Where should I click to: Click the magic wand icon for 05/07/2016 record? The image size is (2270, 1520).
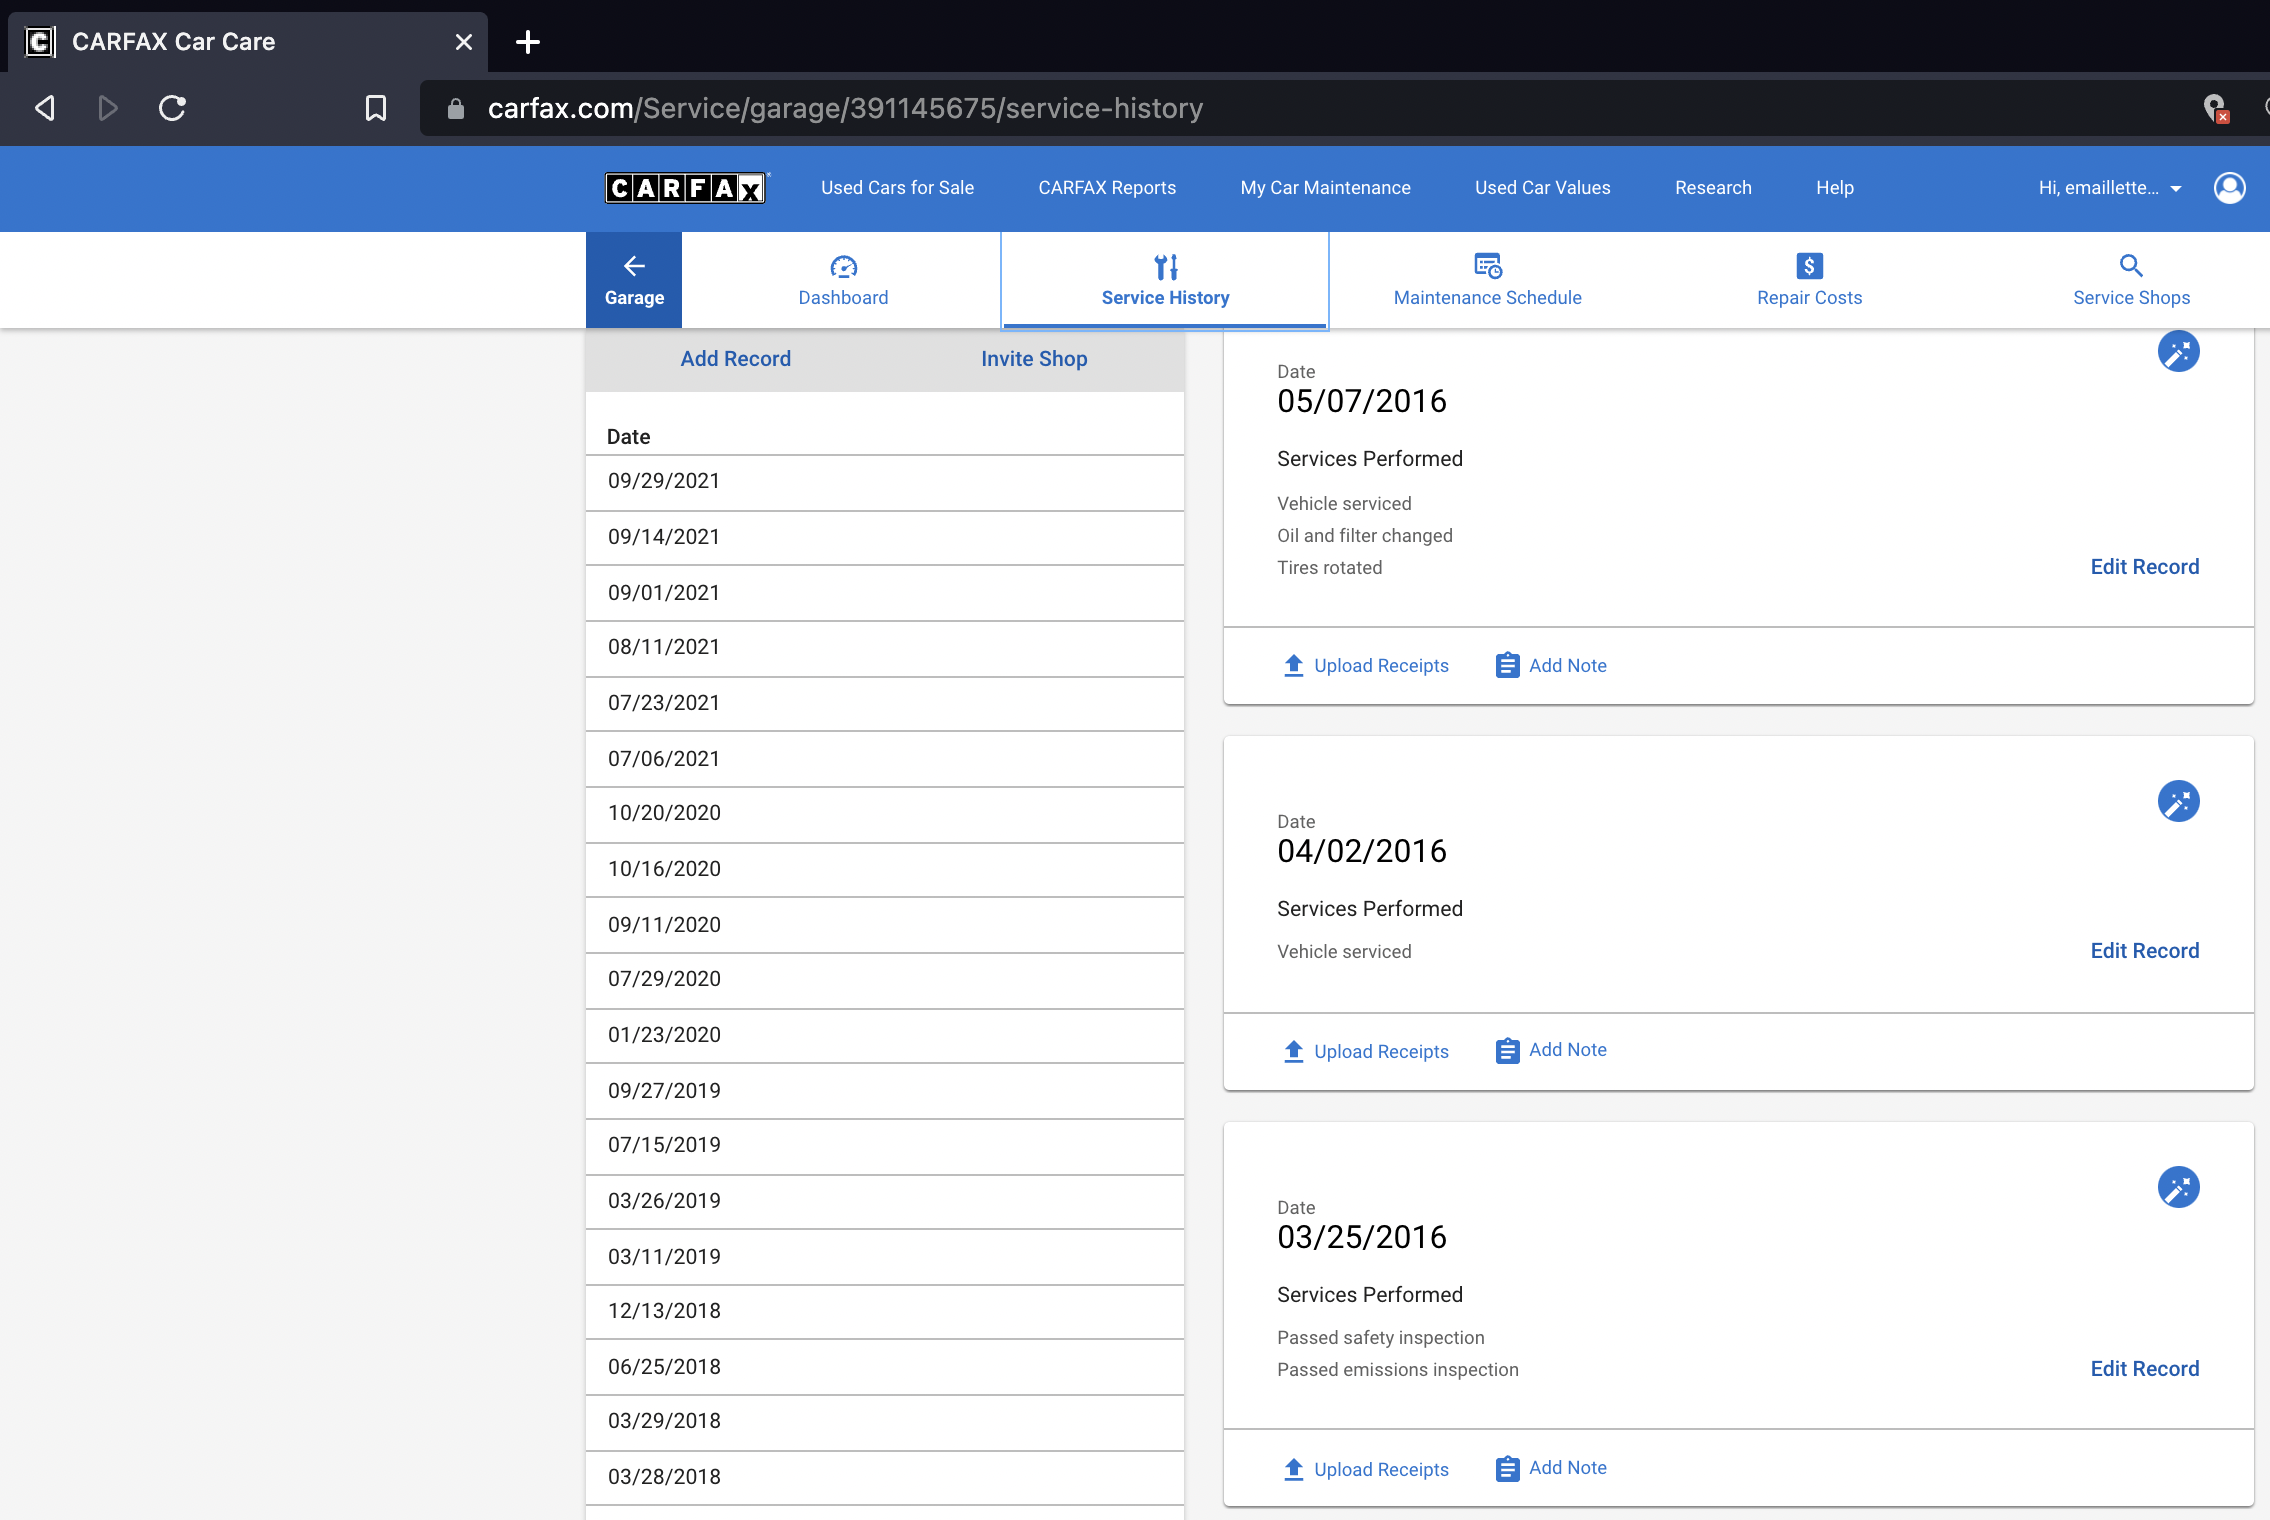point(2178,352)
